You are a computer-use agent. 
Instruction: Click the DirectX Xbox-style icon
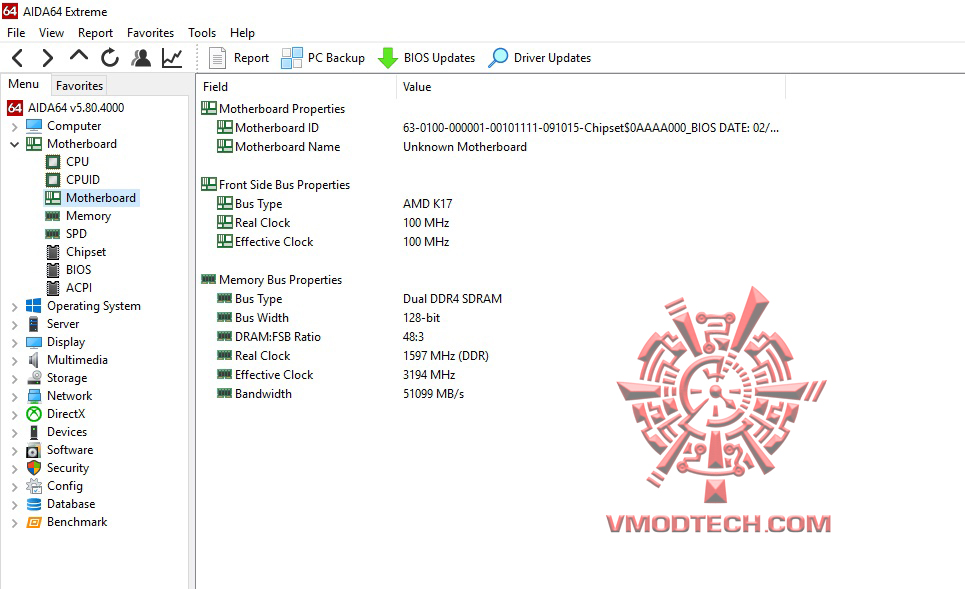34,414
